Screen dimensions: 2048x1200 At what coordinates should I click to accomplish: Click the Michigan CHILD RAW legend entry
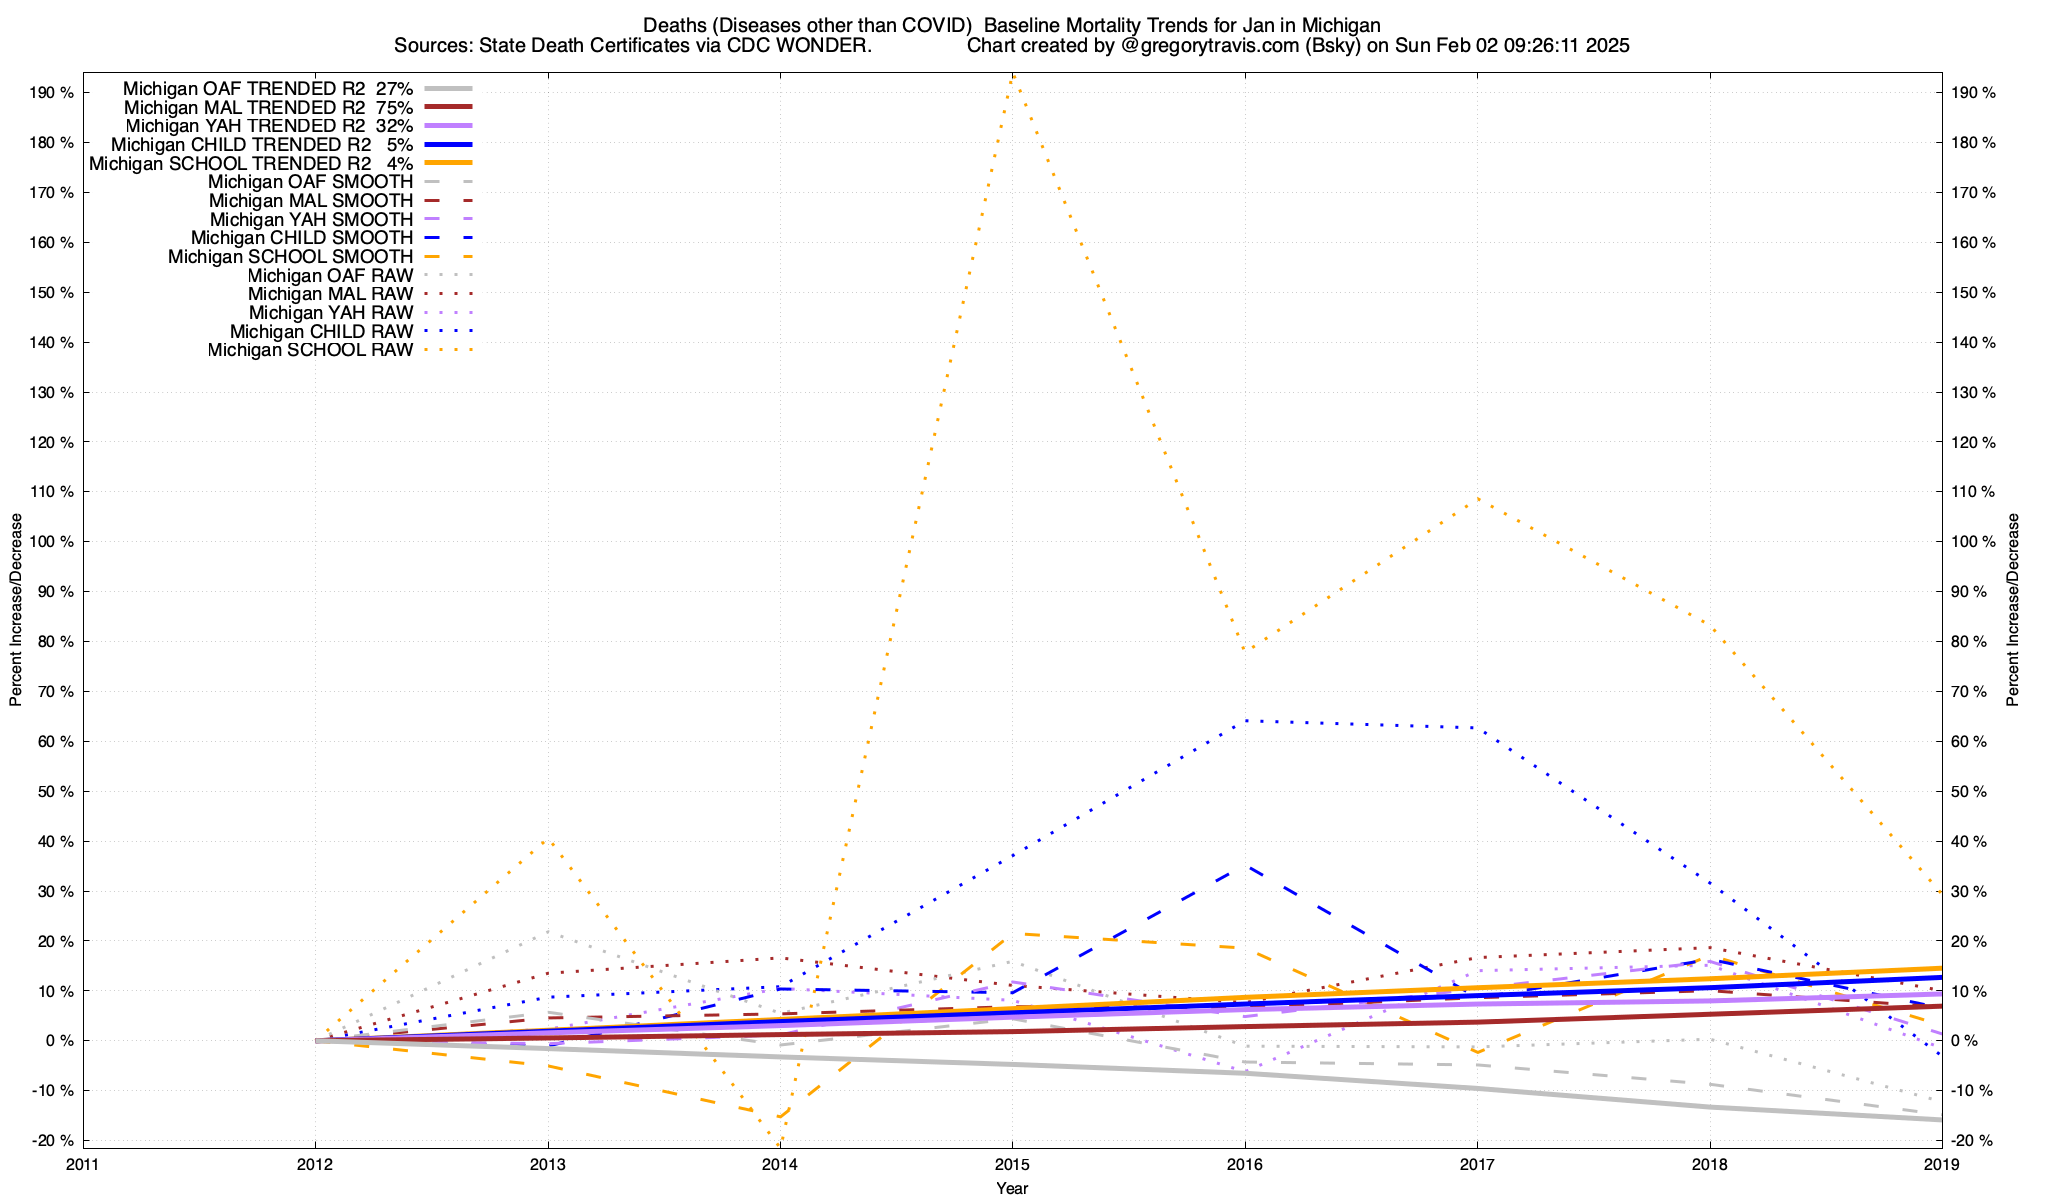point(321,331)
